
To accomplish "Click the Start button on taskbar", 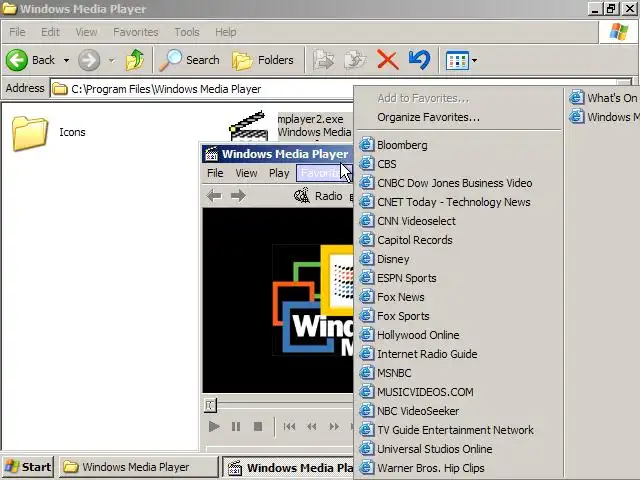I will pyautogui.click(x=27, y=467).
